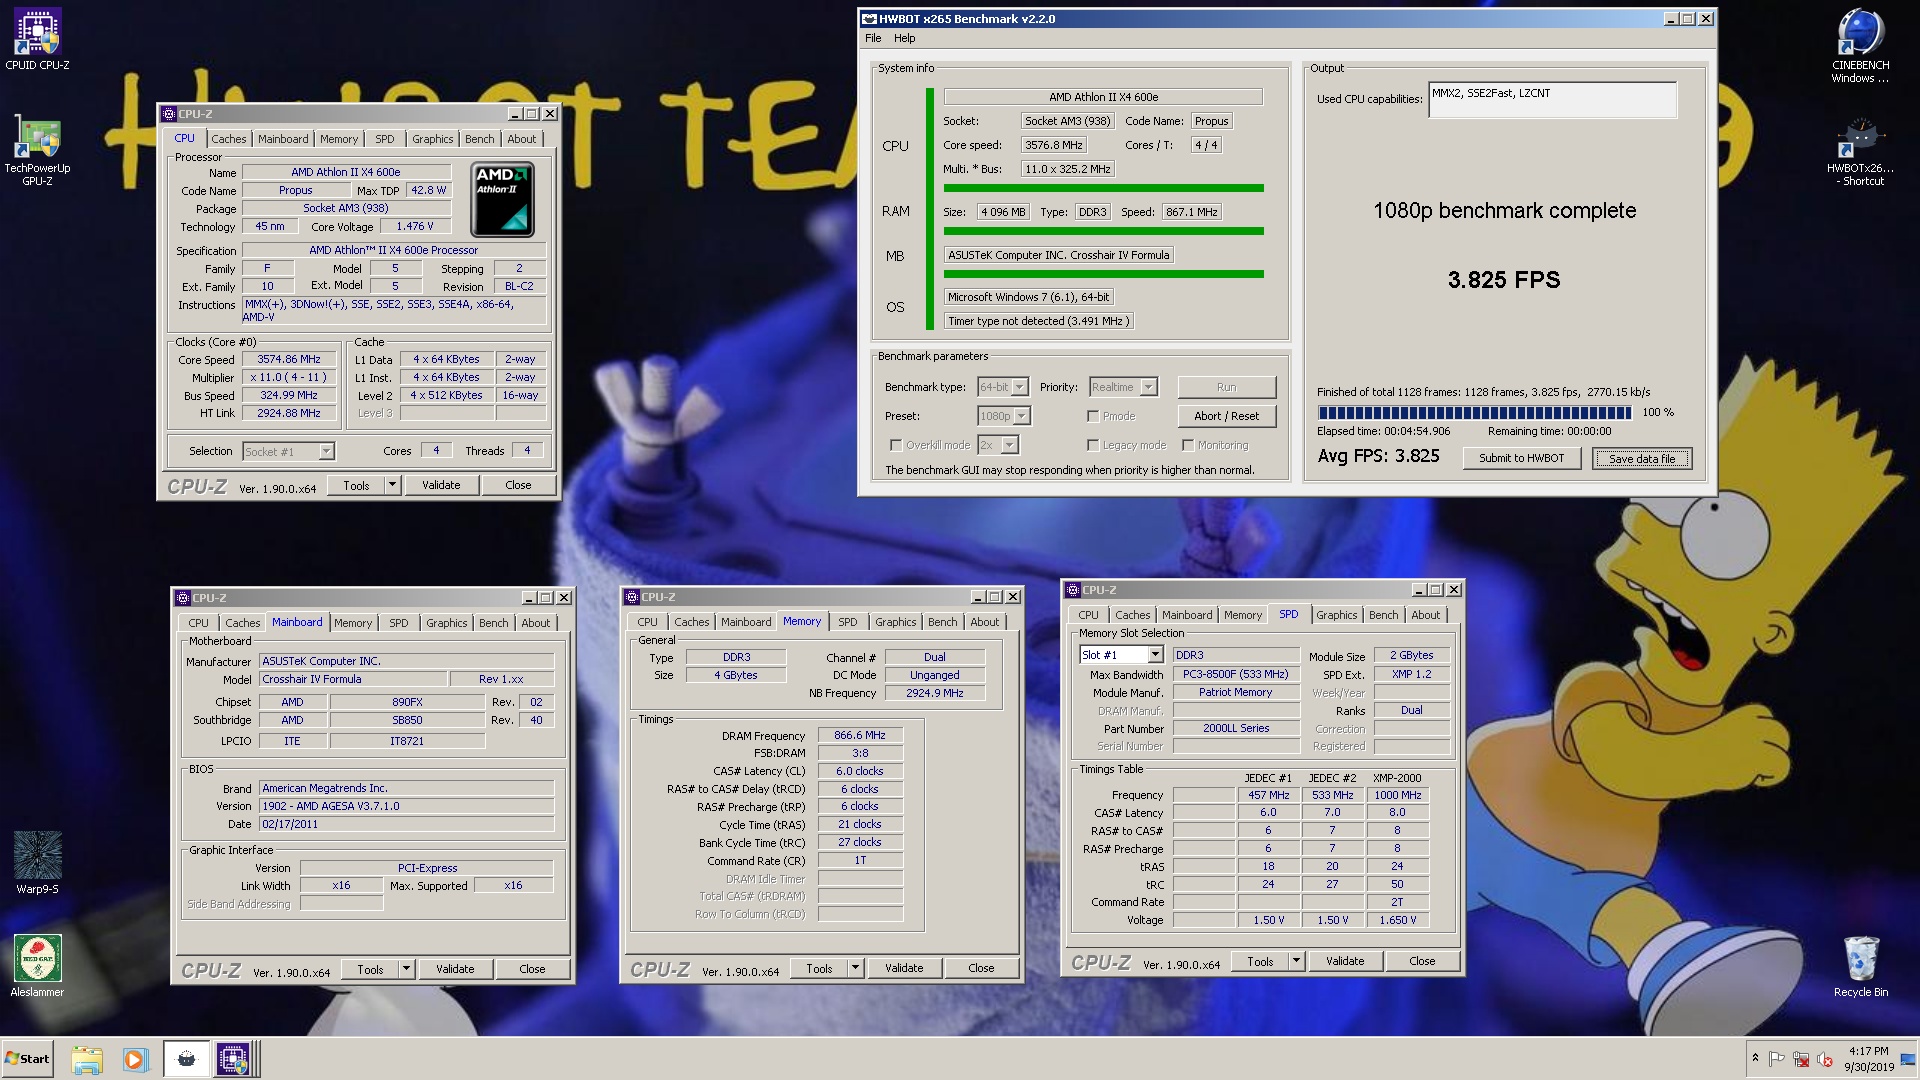1920x1080 pixels.
Task: Launch Windows Media Player from taskbar
Action: pos(135,1059)
